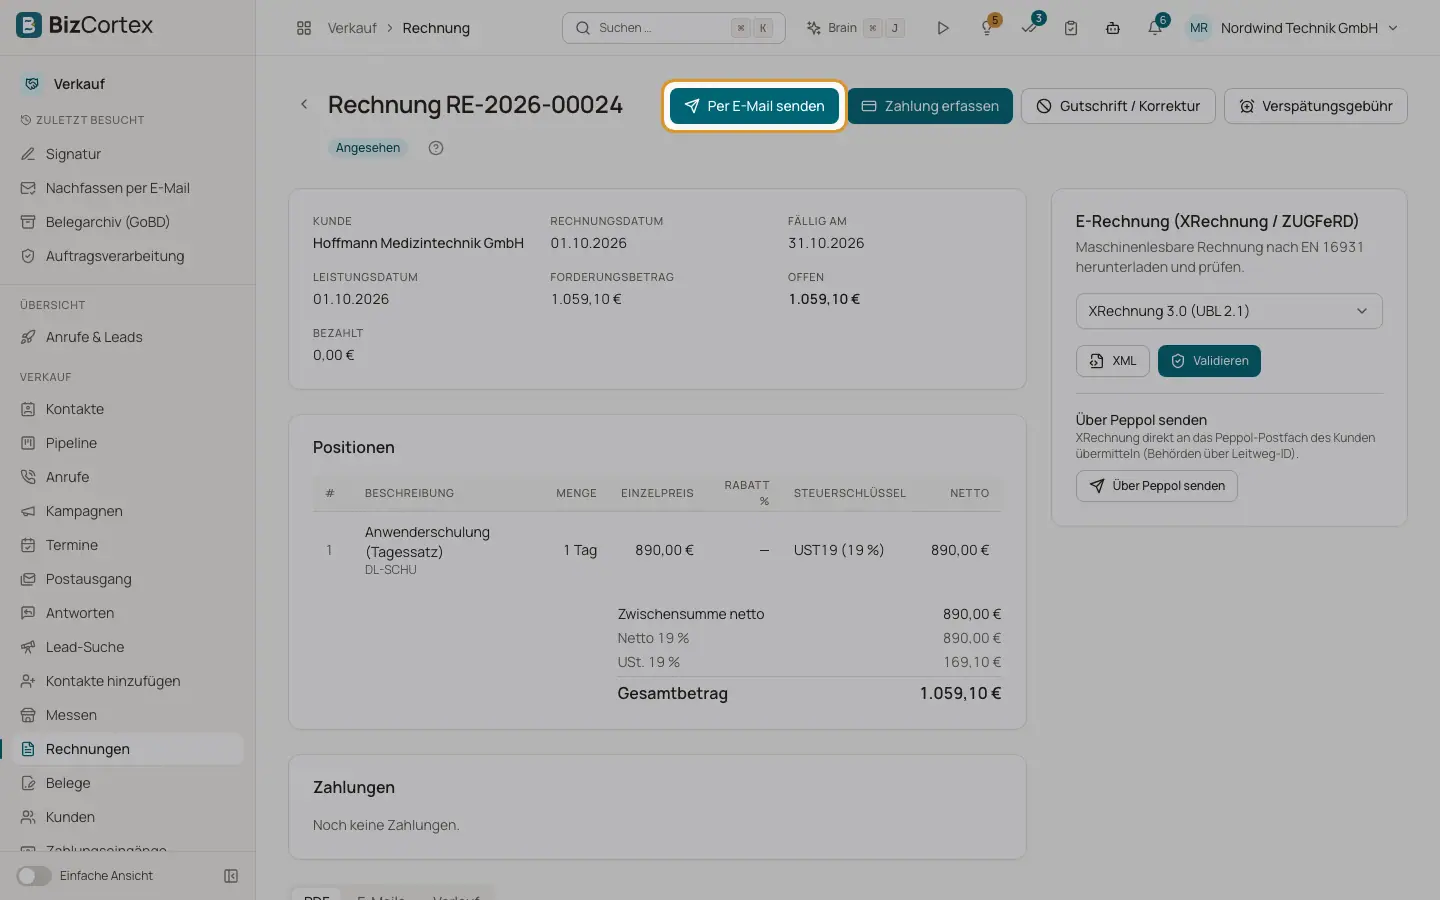Click the Verkauf breadcrumb link
The width and height of the screenshot is (1440, 900).
coord(352,28)
